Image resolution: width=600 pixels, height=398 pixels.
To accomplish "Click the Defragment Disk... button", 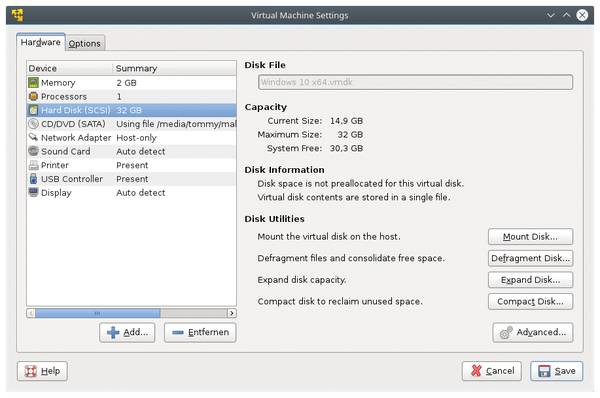I will pyautogui.click(x=530, y=258).
